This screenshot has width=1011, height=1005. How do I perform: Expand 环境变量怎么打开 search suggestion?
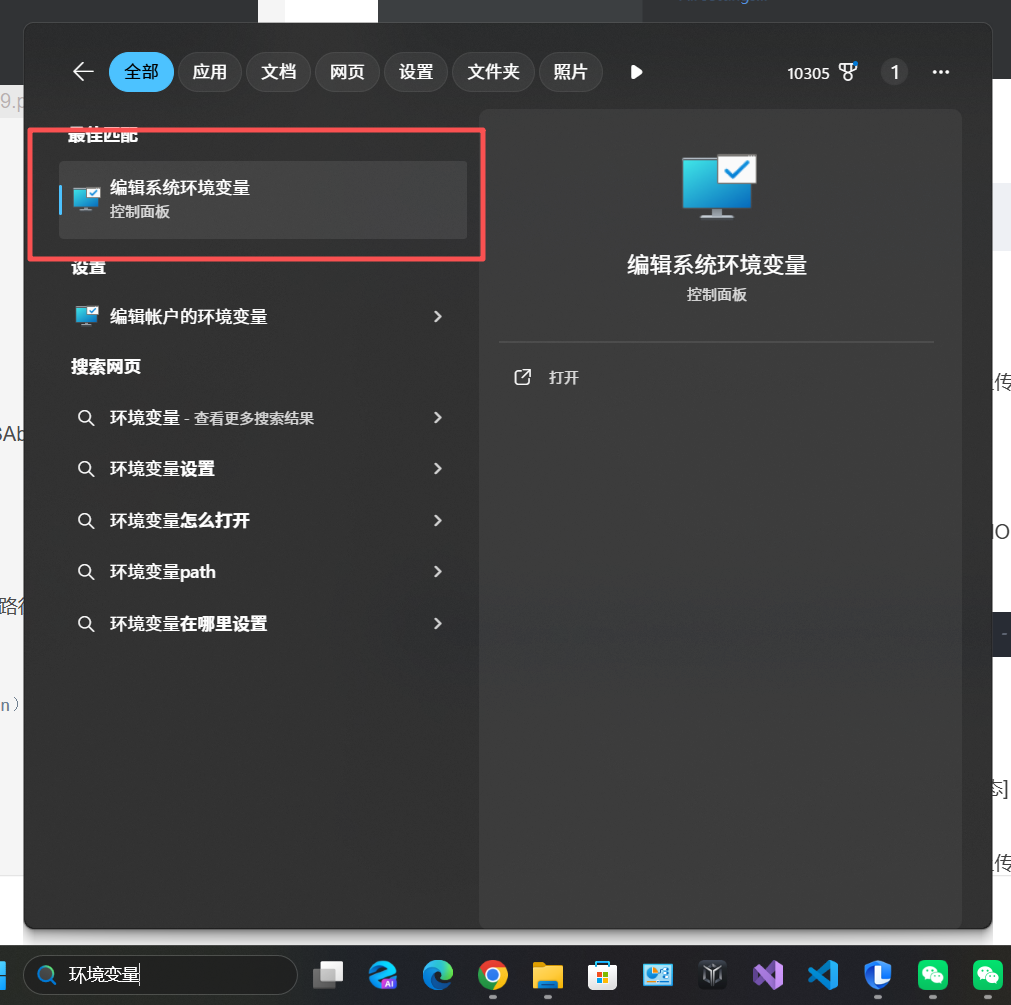coord(437,520)
